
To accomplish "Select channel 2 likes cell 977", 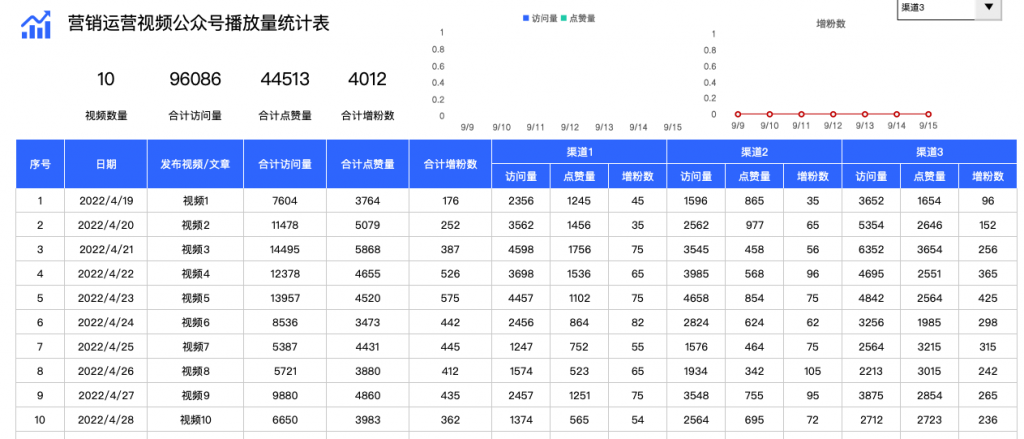I will [x=754, y=225].
